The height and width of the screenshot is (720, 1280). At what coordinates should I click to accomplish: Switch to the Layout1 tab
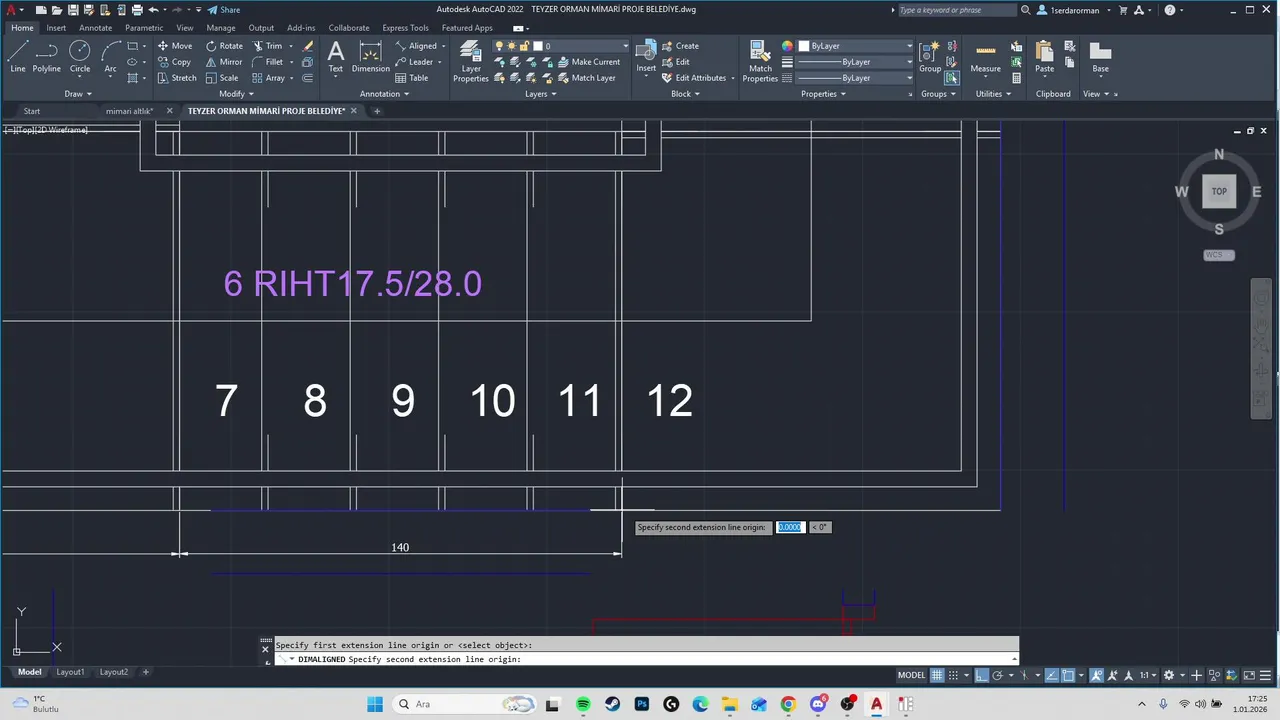click(x=70, y=672)
